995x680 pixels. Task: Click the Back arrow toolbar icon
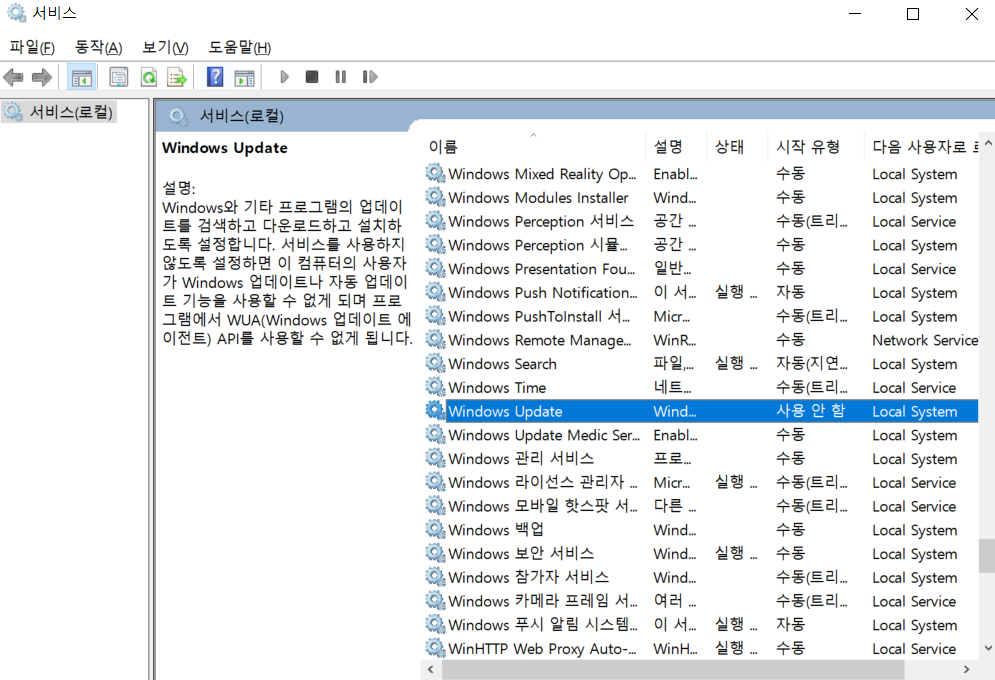(13, 77)
